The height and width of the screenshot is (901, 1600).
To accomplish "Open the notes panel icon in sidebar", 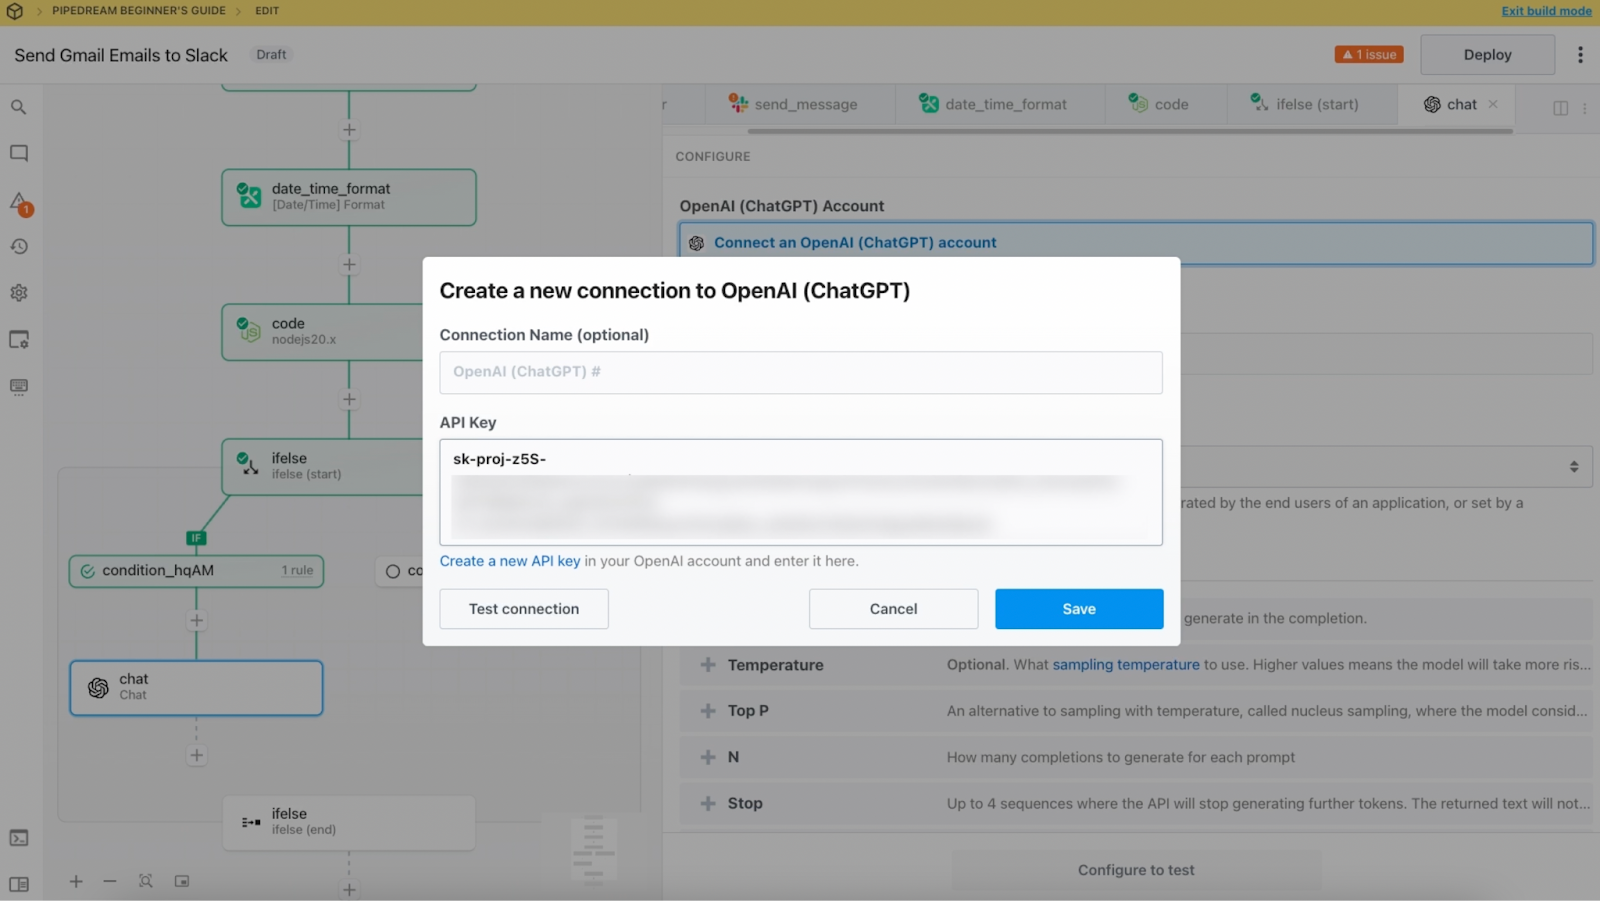I will point(19,153).
